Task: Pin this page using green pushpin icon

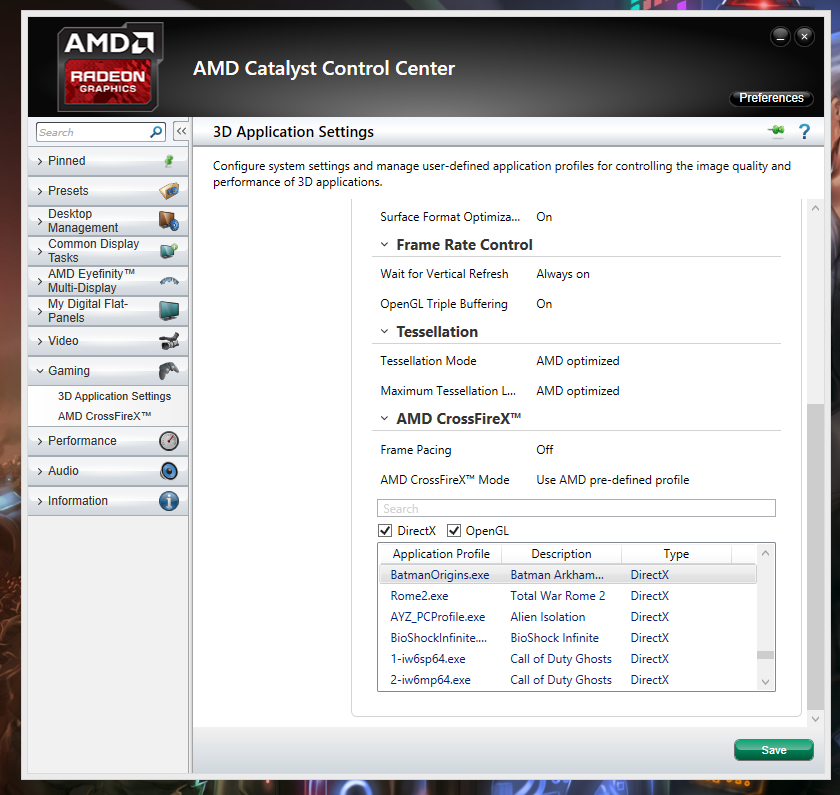Action: point(776,131)
